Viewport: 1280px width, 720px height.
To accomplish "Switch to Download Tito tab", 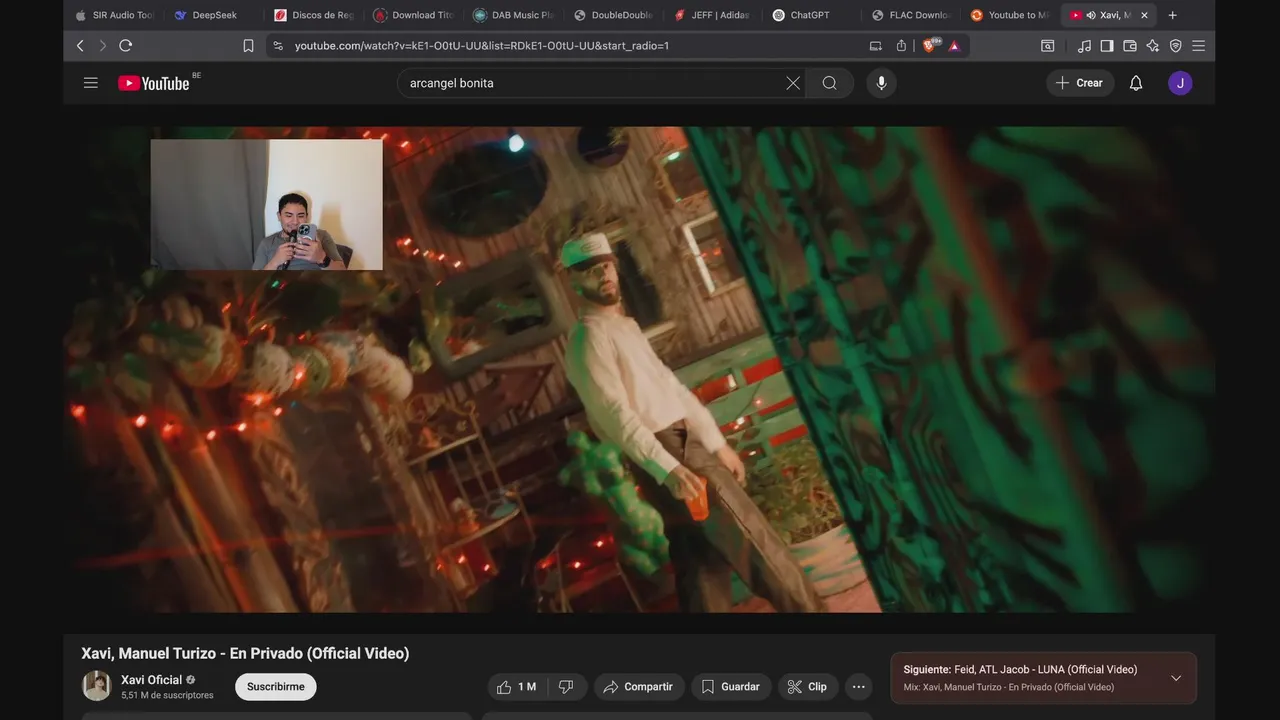I will point(412,15).
